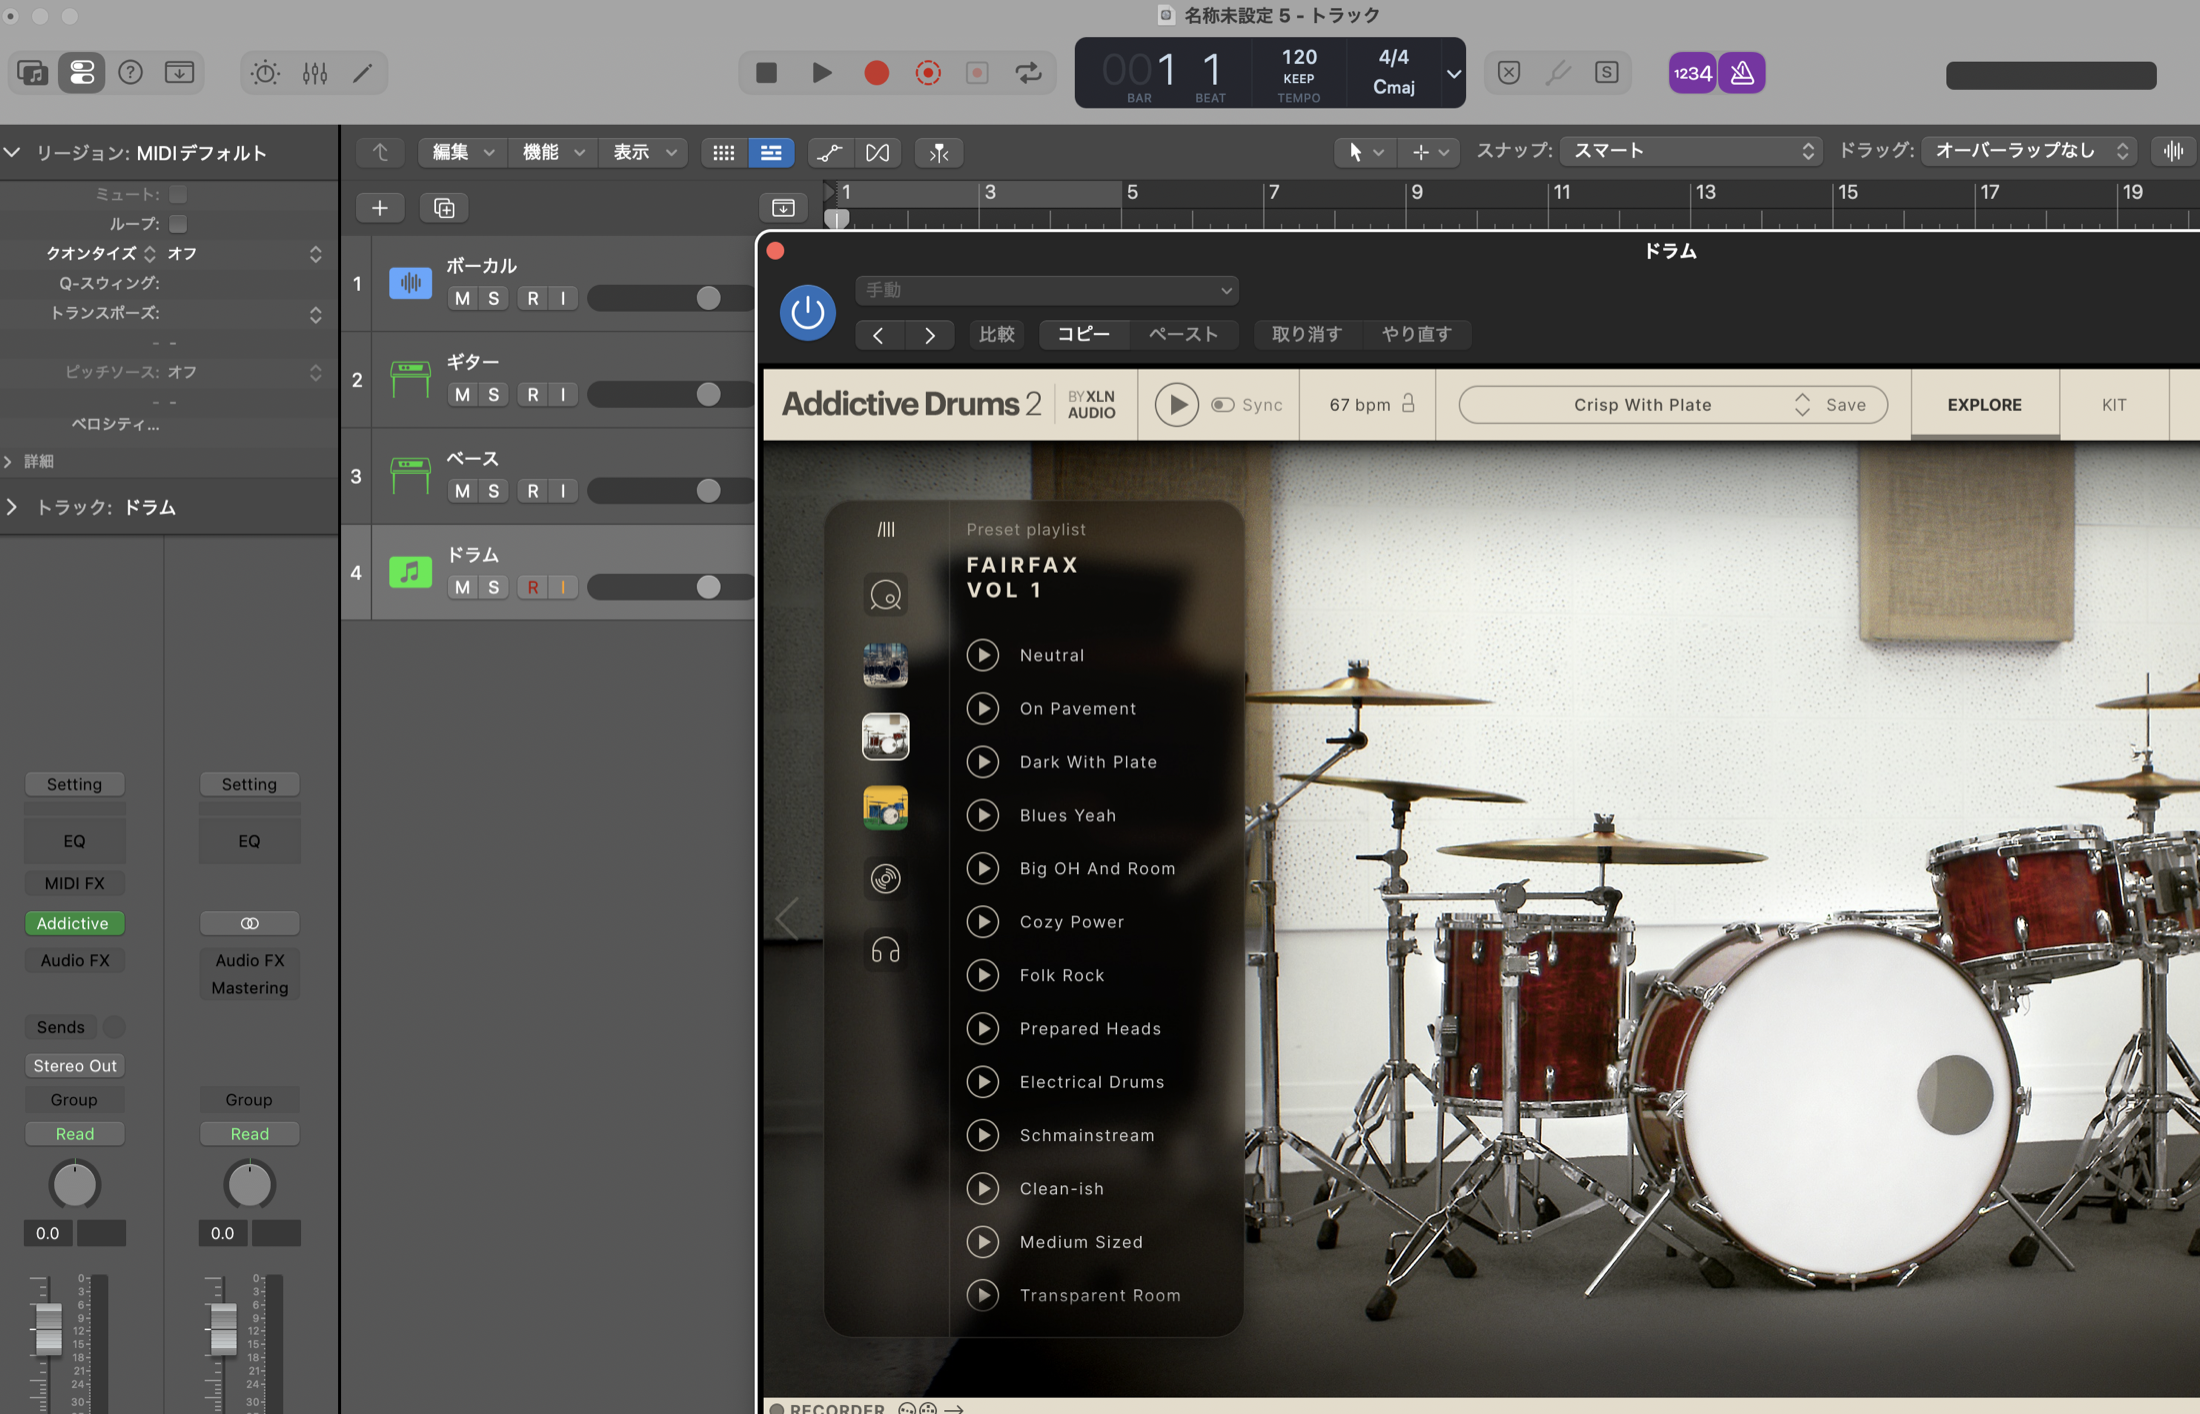Toggle the Inspector panel button
Image resolution: width=2200 pixels, height=1414 pixels.
point(81,73)
